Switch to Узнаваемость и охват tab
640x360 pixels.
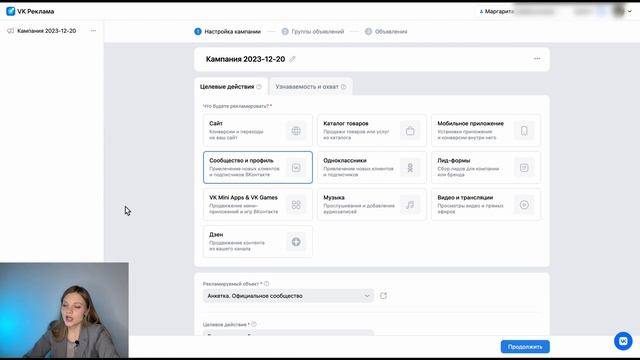click(x=311, y=87)
